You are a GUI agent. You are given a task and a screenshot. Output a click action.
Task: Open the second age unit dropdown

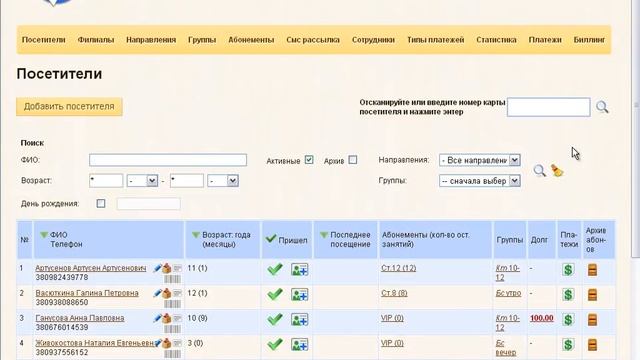pos(223,180)
